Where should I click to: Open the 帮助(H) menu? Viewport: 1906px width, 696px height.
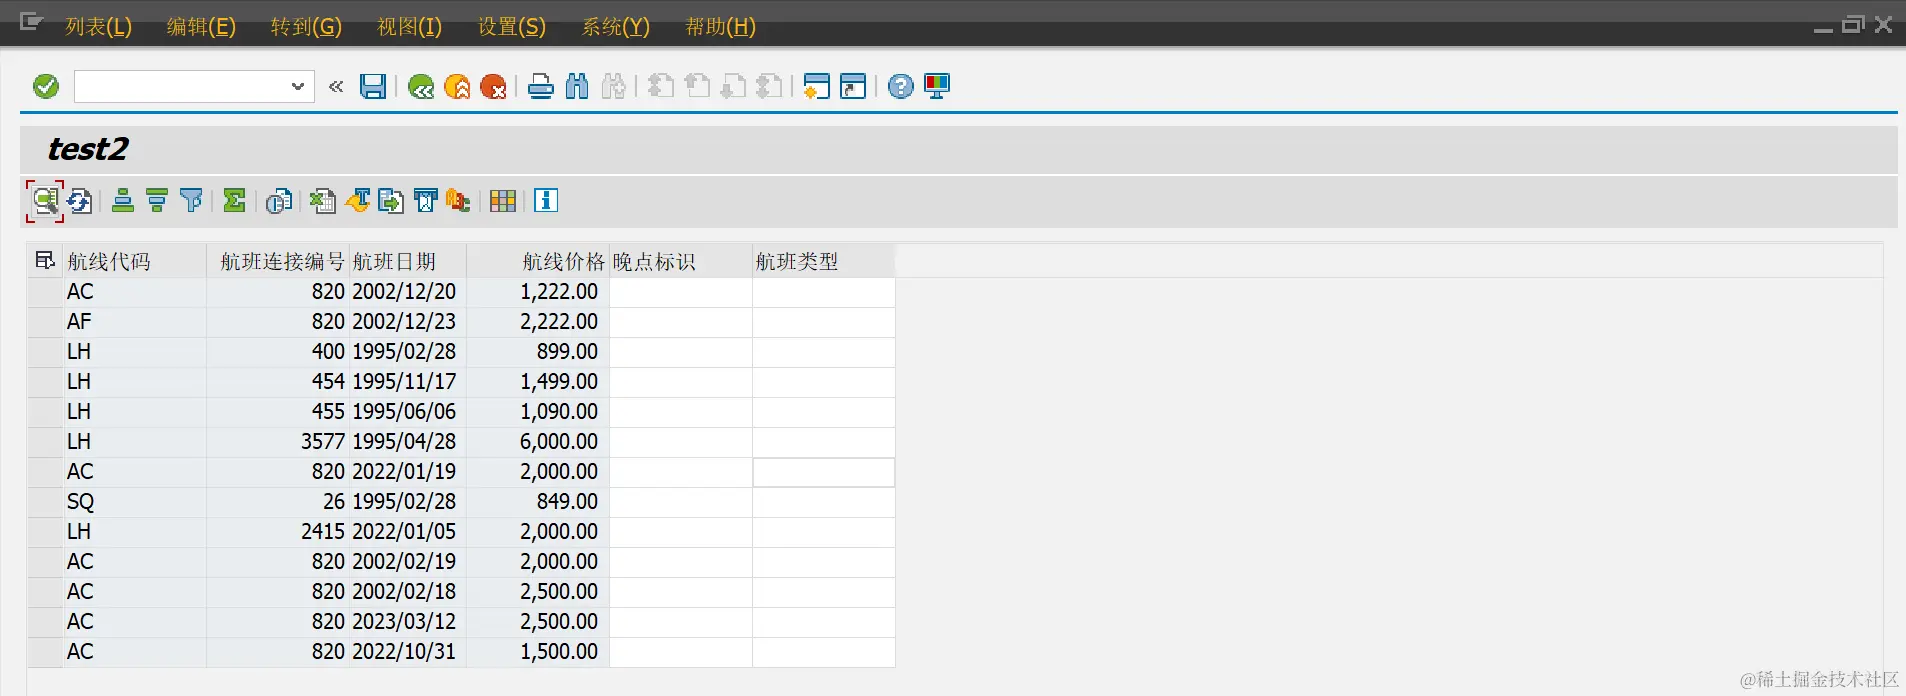pos(720,27)
